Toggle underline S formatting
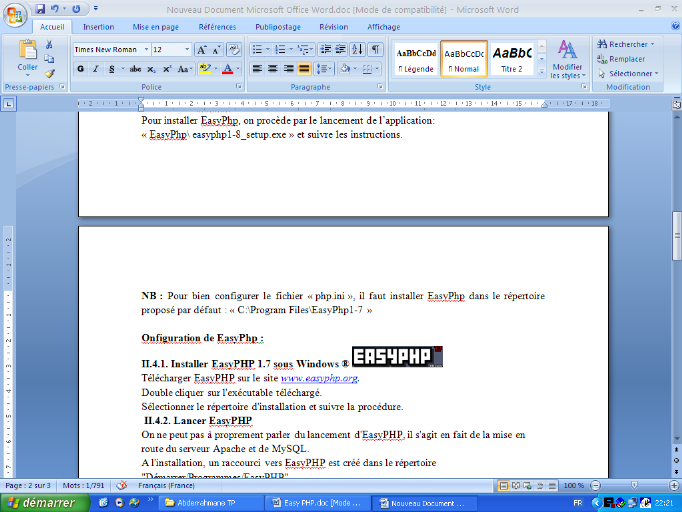Viewport: 682px width, 512px height. pyautogui.click(x=112, y=69)
